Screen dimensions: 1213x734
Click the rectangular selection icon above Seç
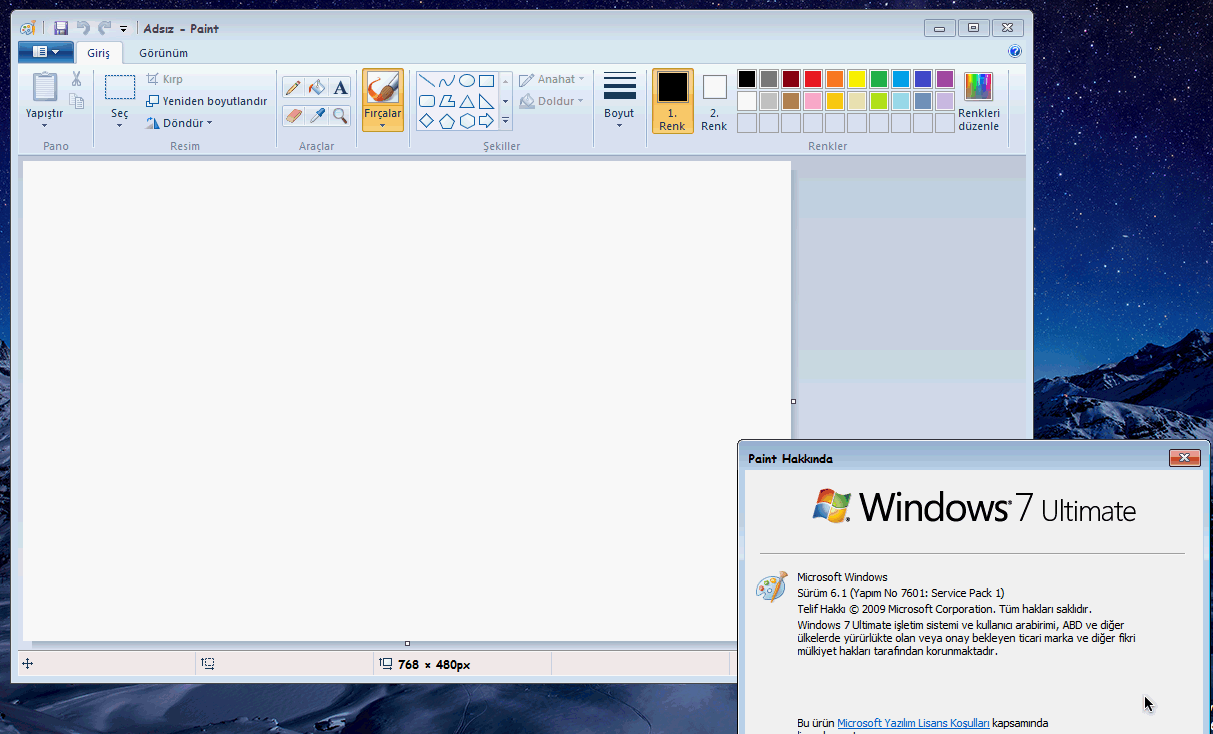(120, 87)
